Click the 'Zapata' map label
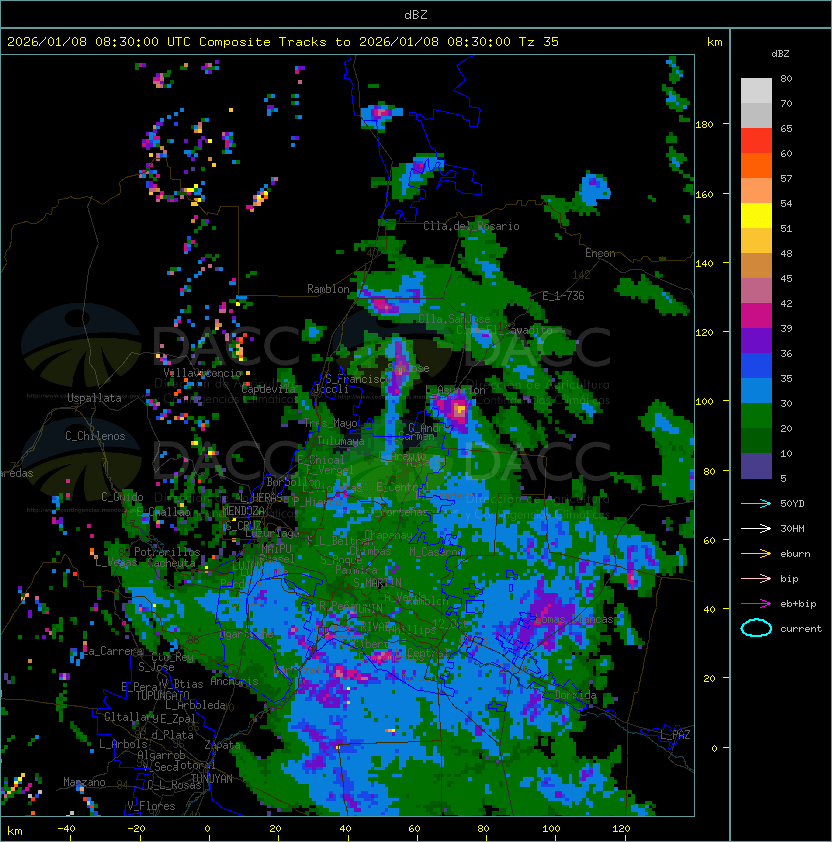 222,745
